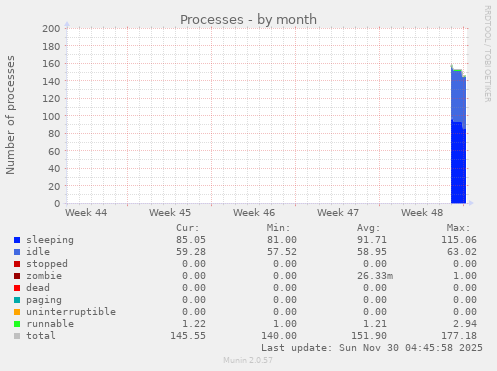497x371 pixels.
Task: Click sleeping minimum value 81.00
Action: point(282,240)
